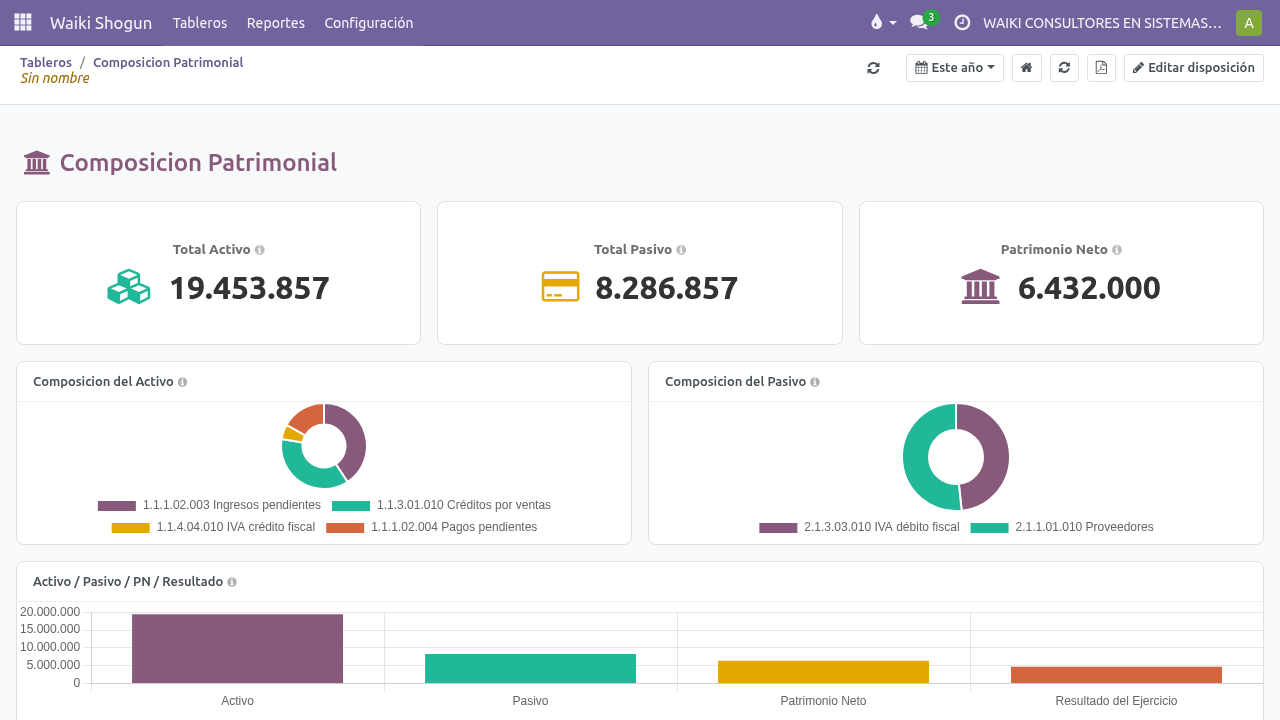Screen dimensions: 1280x720
Task: Click the standalone refresh icon left of date filter
Action: 873,68
